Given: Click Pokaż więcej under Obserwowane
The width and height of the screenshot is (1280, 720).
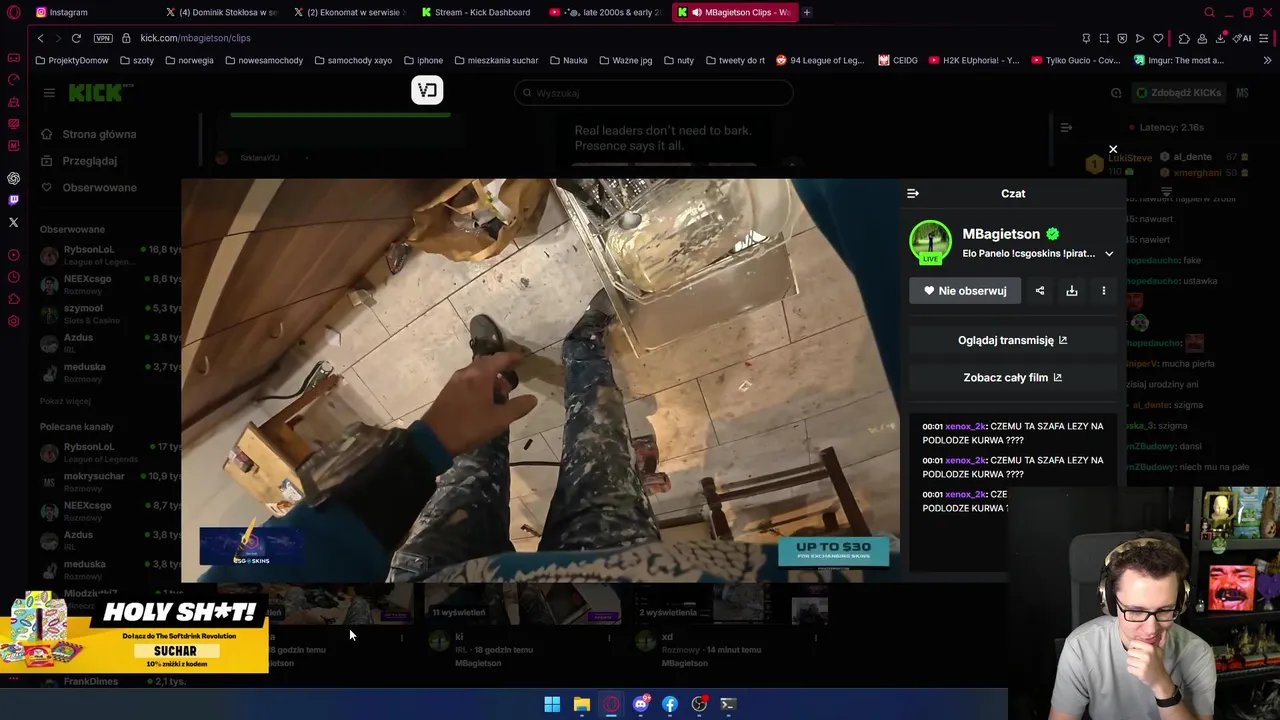Looking at the screenshot, I should [65, 401].
